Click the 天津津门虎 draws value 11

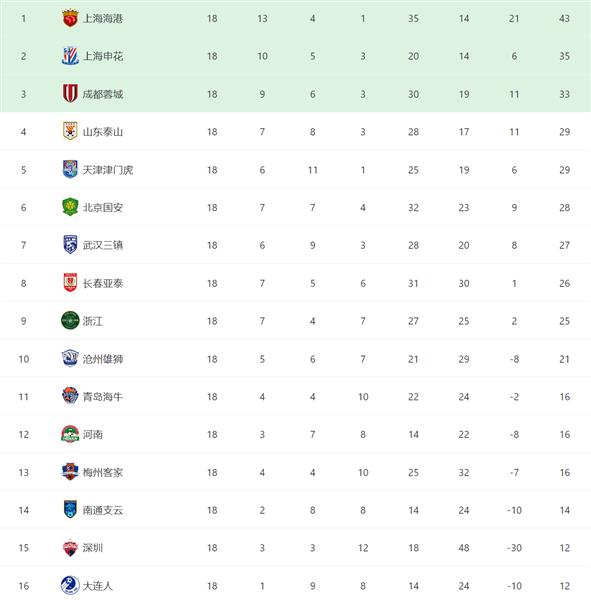click(313, 170)
